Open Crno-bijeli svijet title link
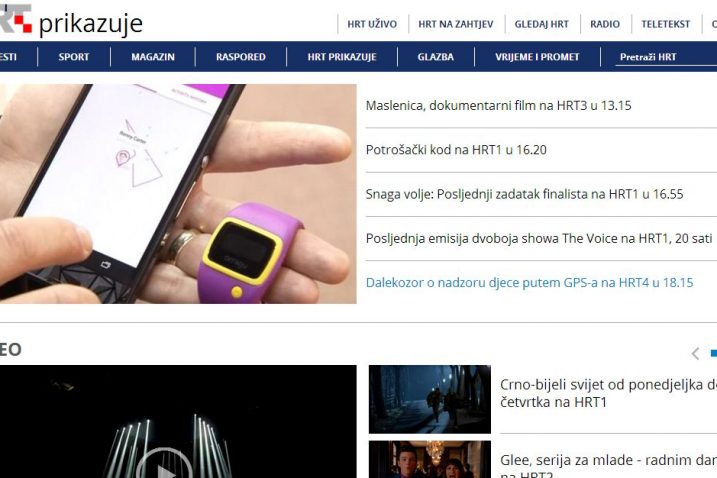717x478 pixels. click(608, 393)
